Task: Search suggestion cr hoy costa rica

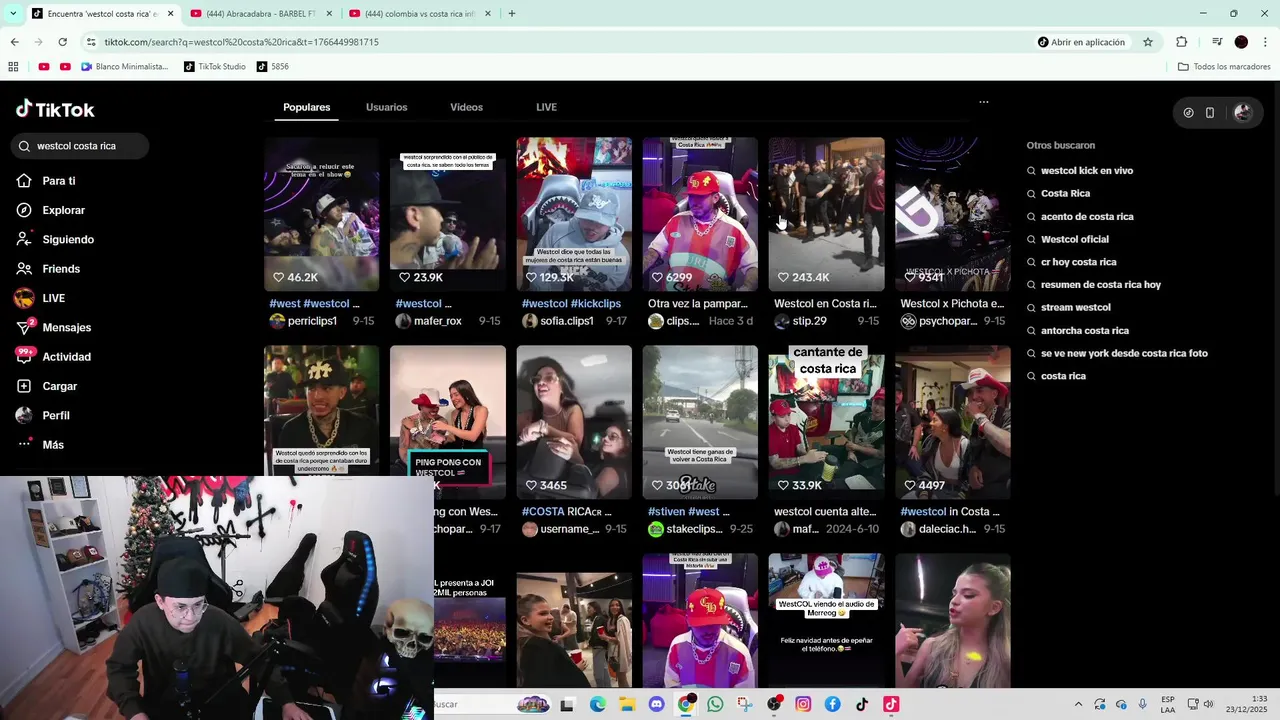Action: pos(1079,262)
